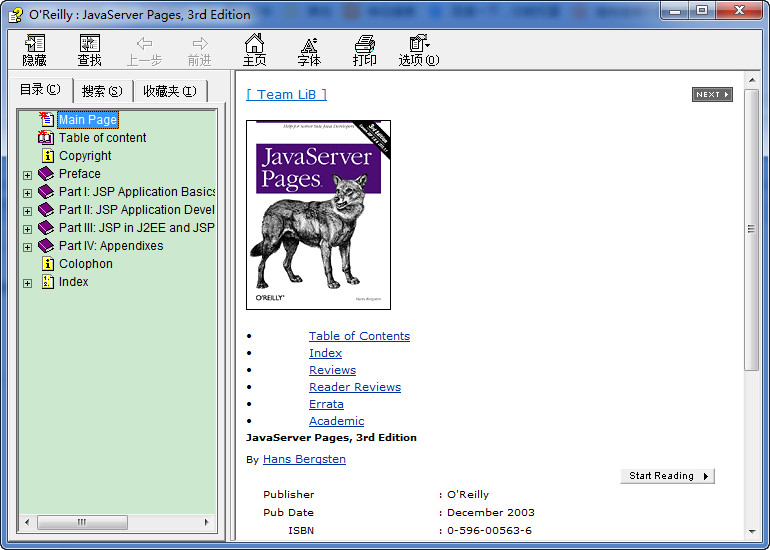Click the content pane scroll up arrow
The width and height of the screenshot is (770, 550).
pos(752,80)
